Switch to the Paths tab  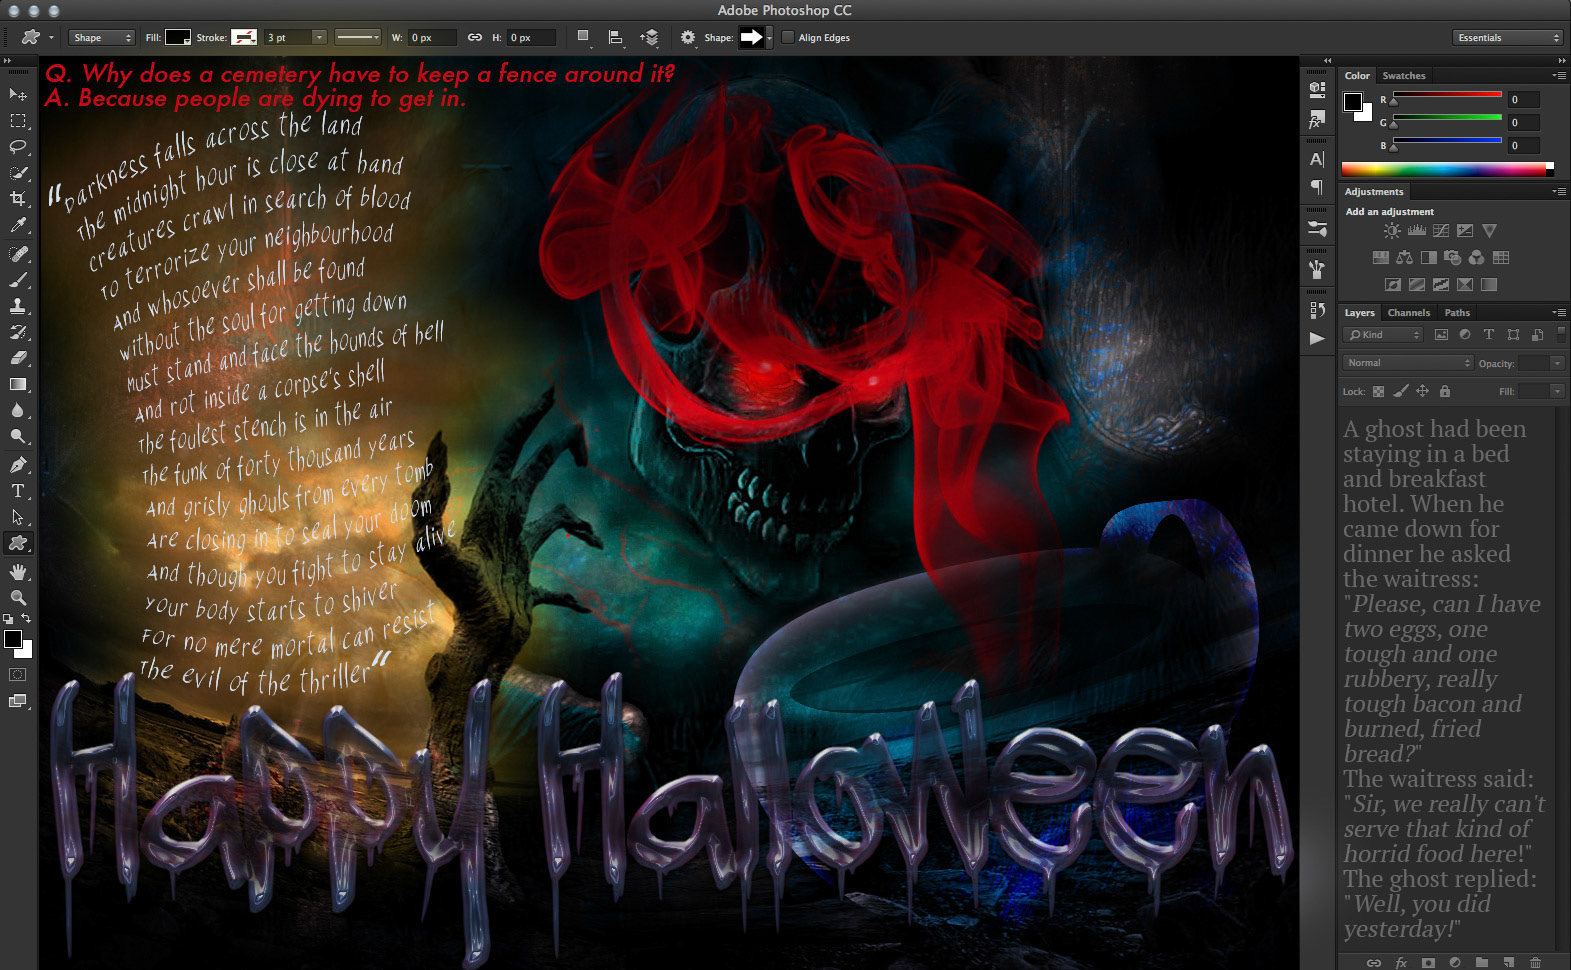[1457, 313]
